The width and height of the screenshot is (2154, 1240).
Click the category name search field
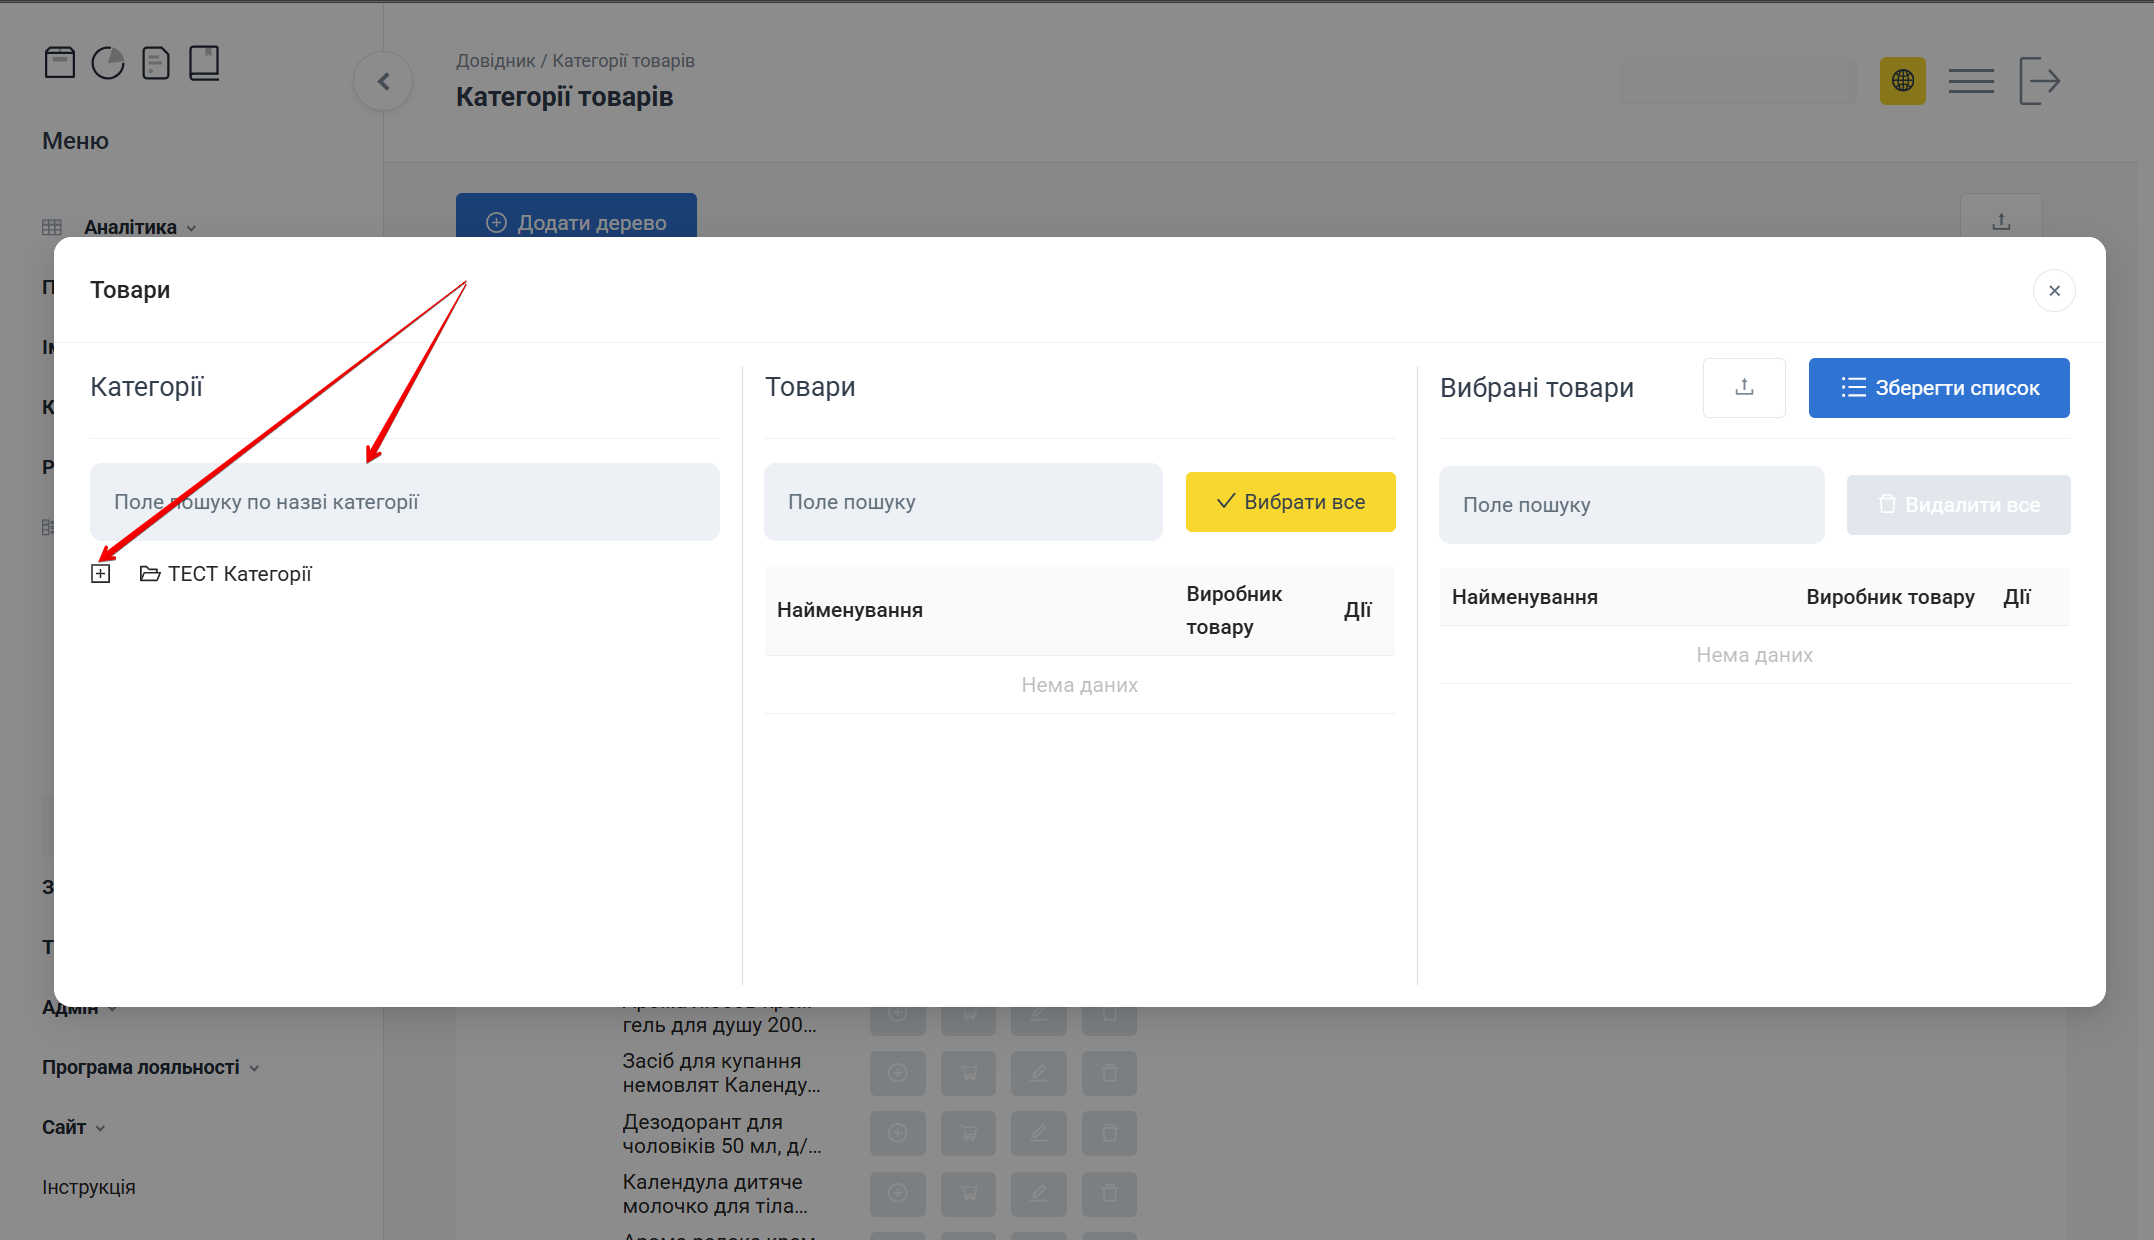404,502
